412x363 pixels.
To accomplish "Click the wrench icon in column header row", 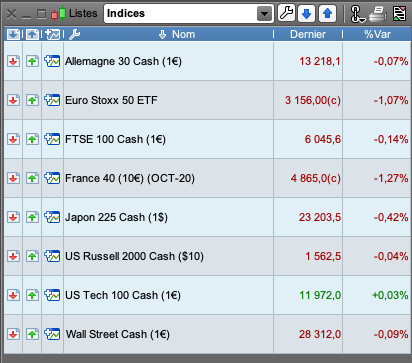I will tap(75, 34).
